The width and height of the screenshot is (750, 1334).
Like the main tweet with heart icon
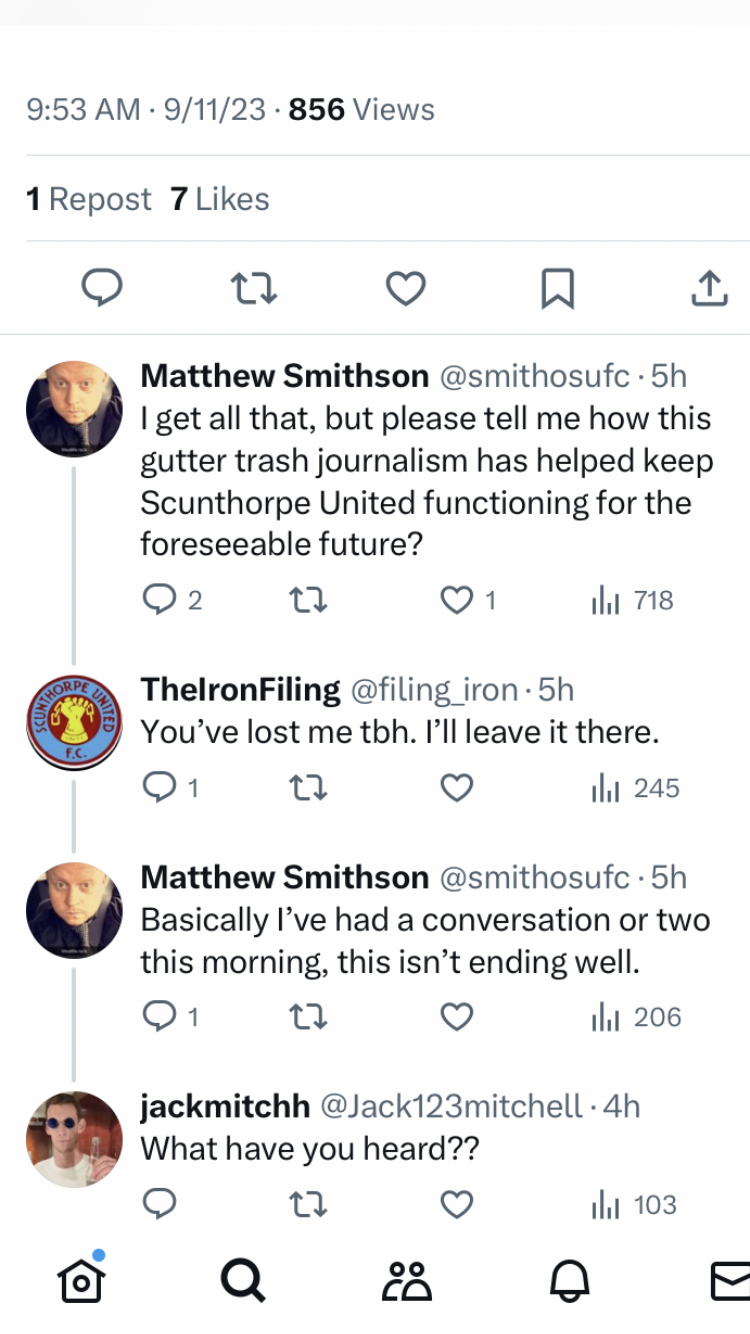point(405,289)
